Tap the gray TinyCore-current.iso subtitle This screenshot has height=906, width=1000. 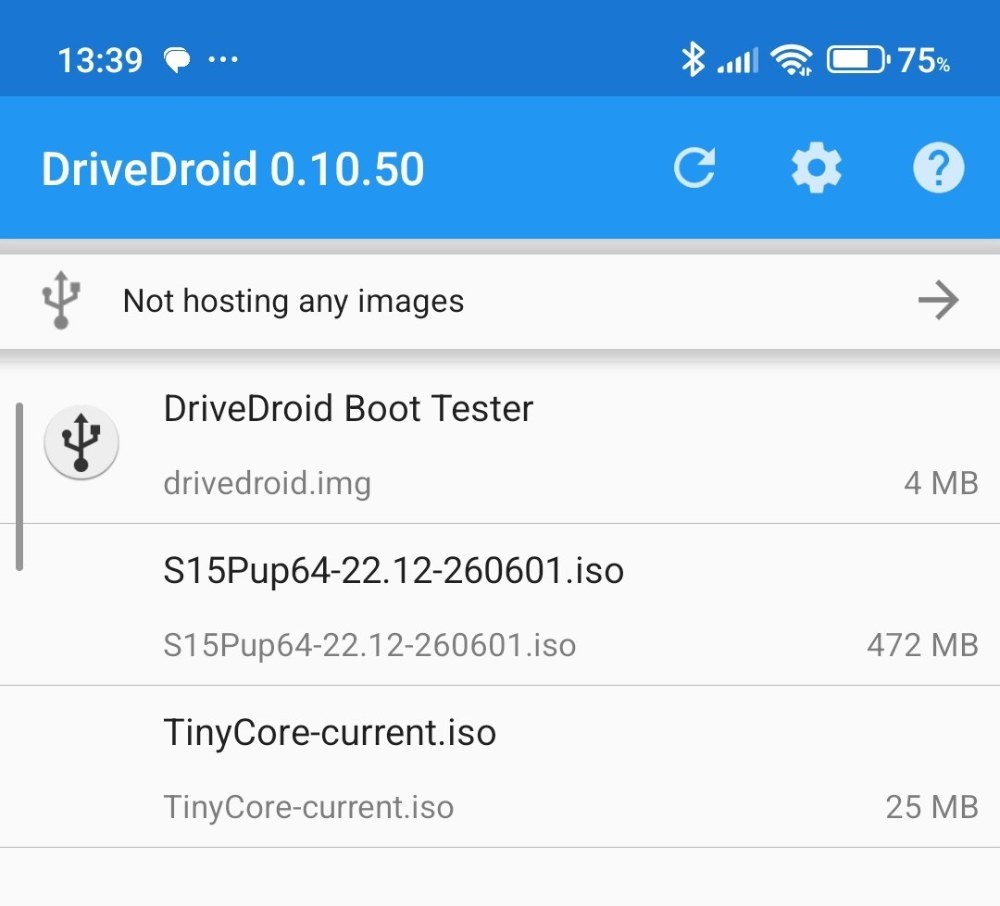309,807
